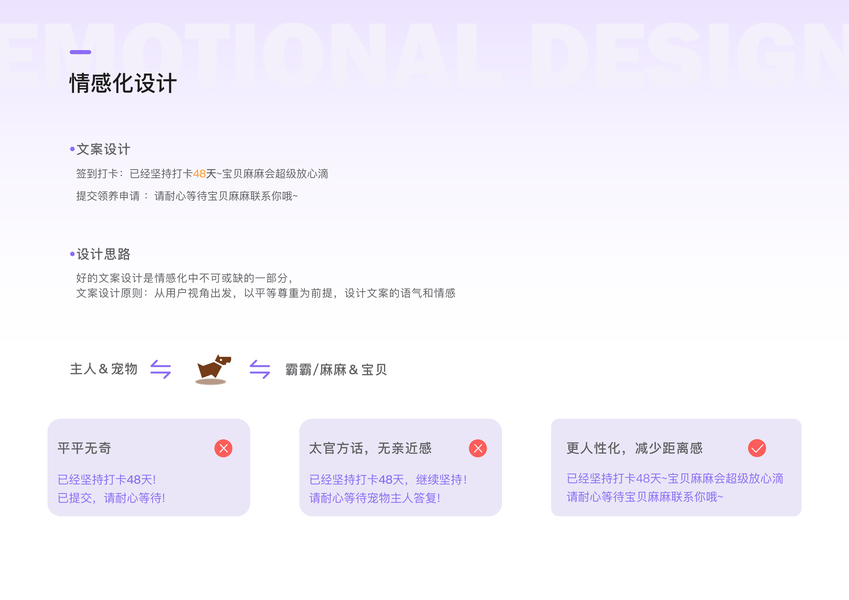849x600 pixels.
Task: Click the swap arrows icon beside 霸霸/麻麻&宝贝
Action: click(260, 369)
